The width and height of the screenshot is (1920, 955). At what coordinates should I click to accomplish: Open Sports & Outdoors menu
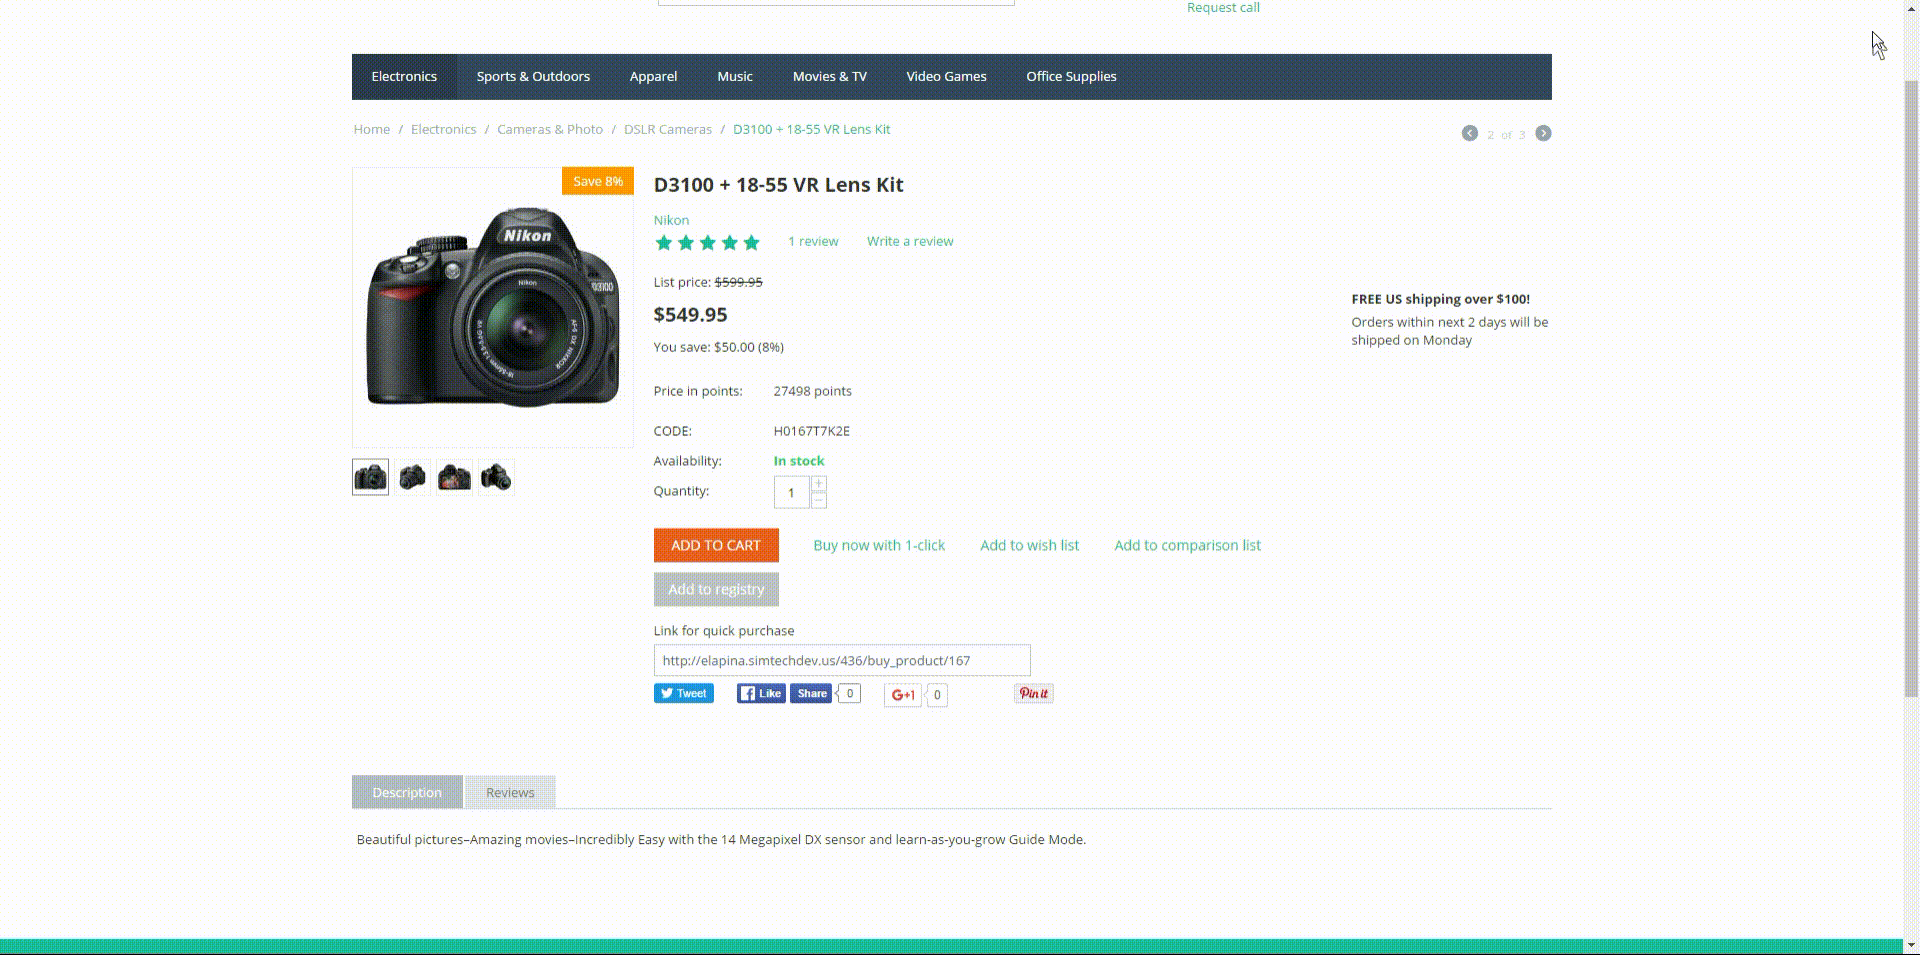pyautogui.click(x=533, y=77)
